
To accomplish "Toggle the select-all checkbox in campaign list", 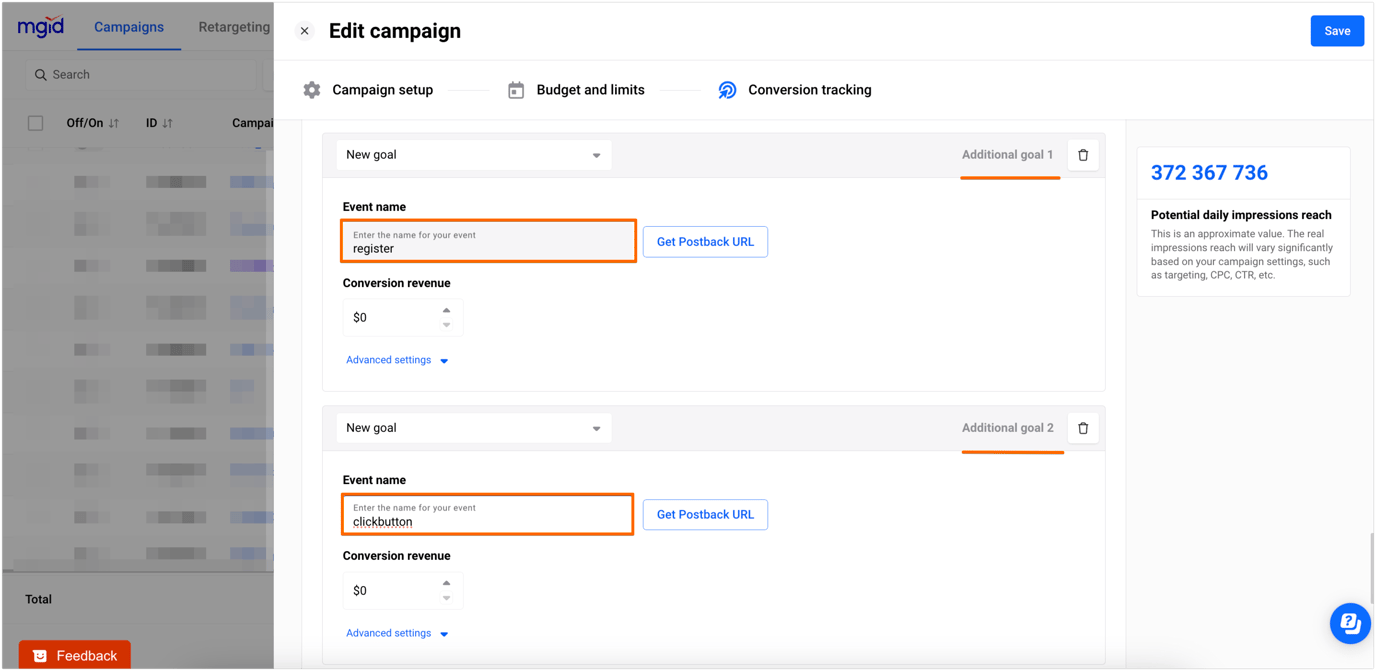I will click(35, 122).
